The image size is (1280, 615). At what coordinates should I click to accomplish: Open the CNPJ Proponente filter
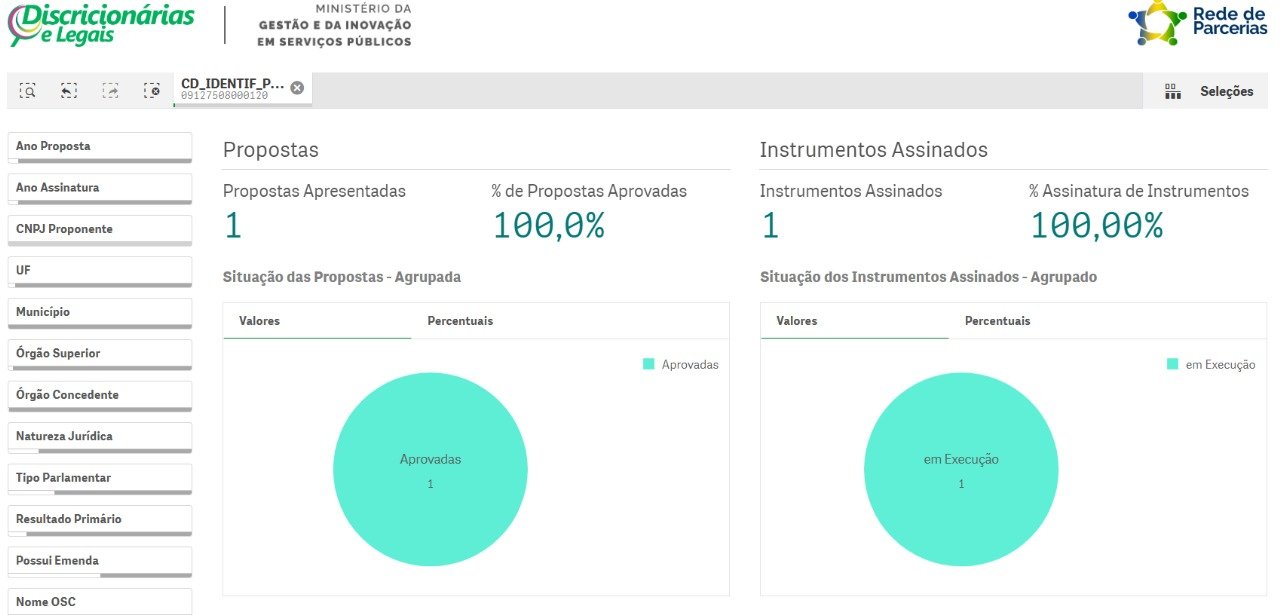coord(99,230)
